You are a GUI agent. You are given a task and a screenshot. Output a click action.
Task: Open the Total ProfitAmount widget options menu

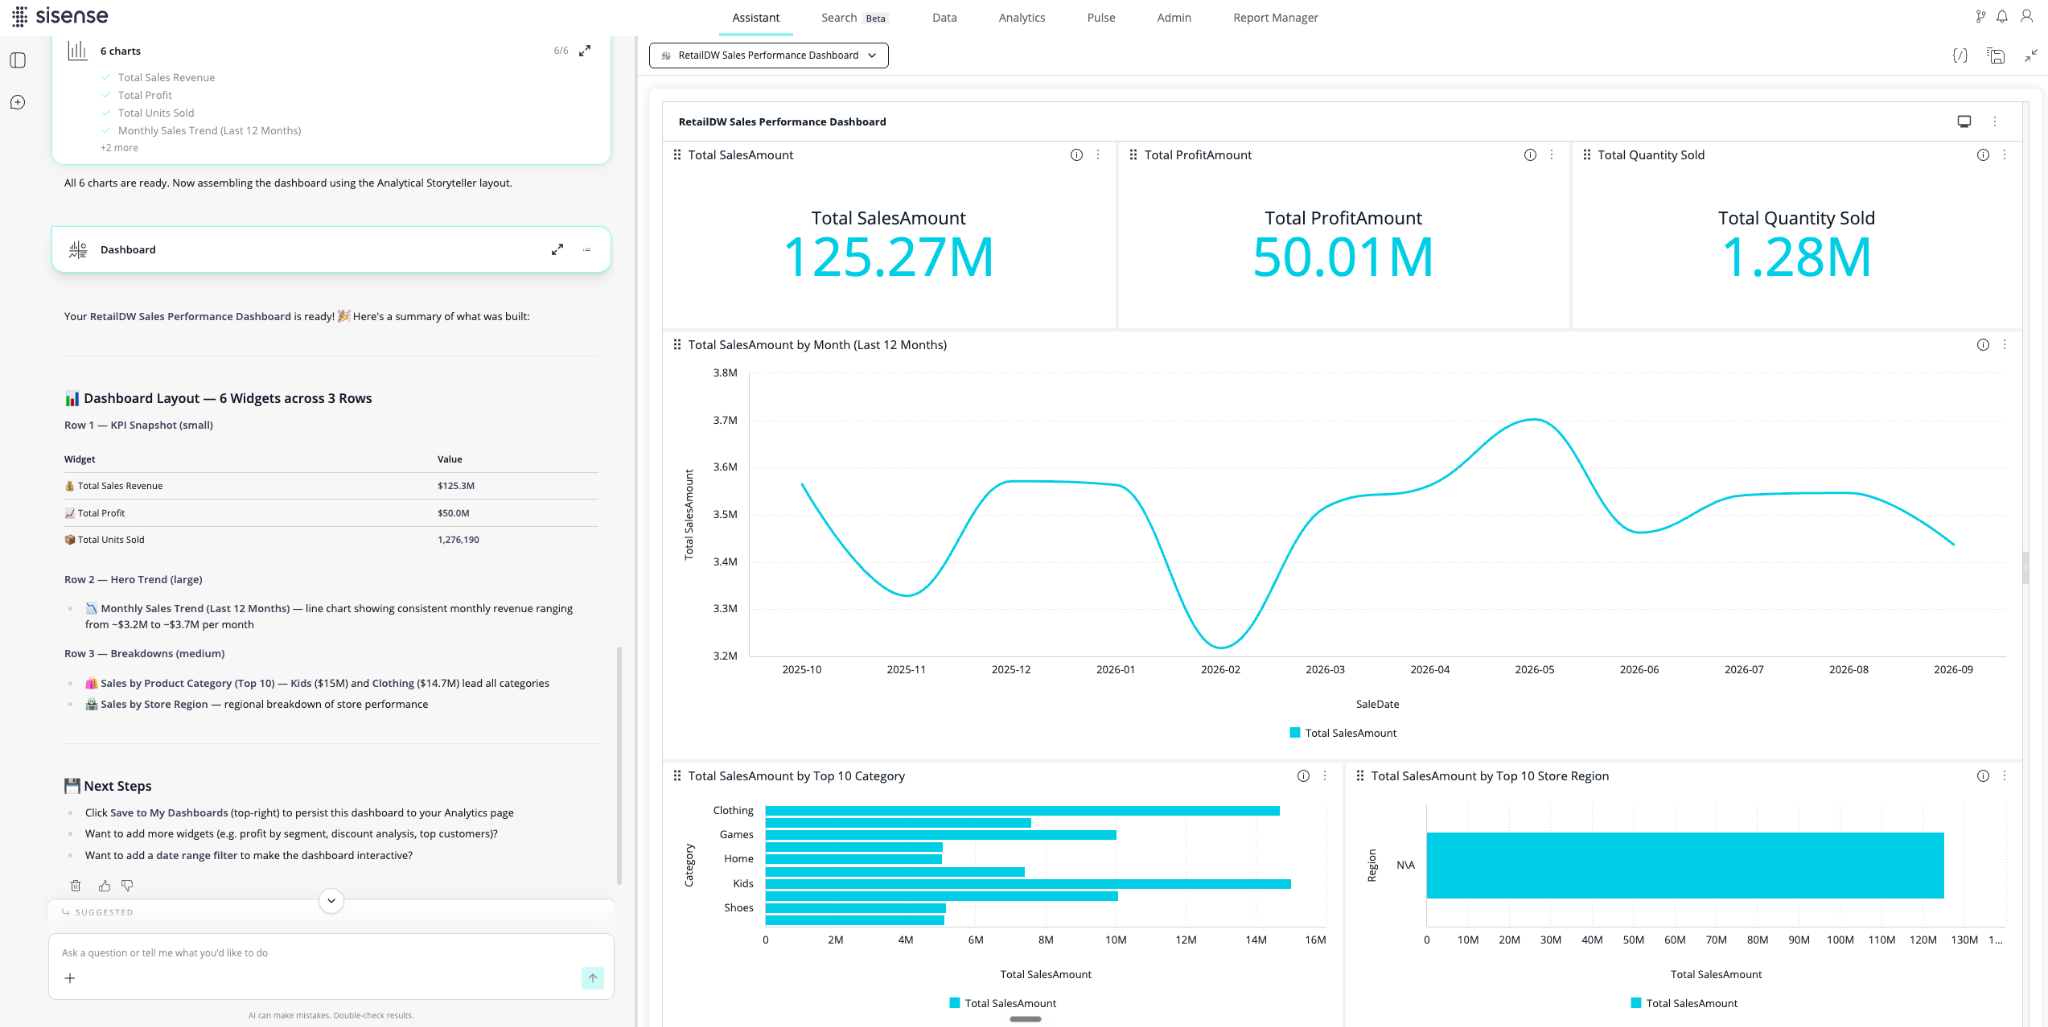1552,155
